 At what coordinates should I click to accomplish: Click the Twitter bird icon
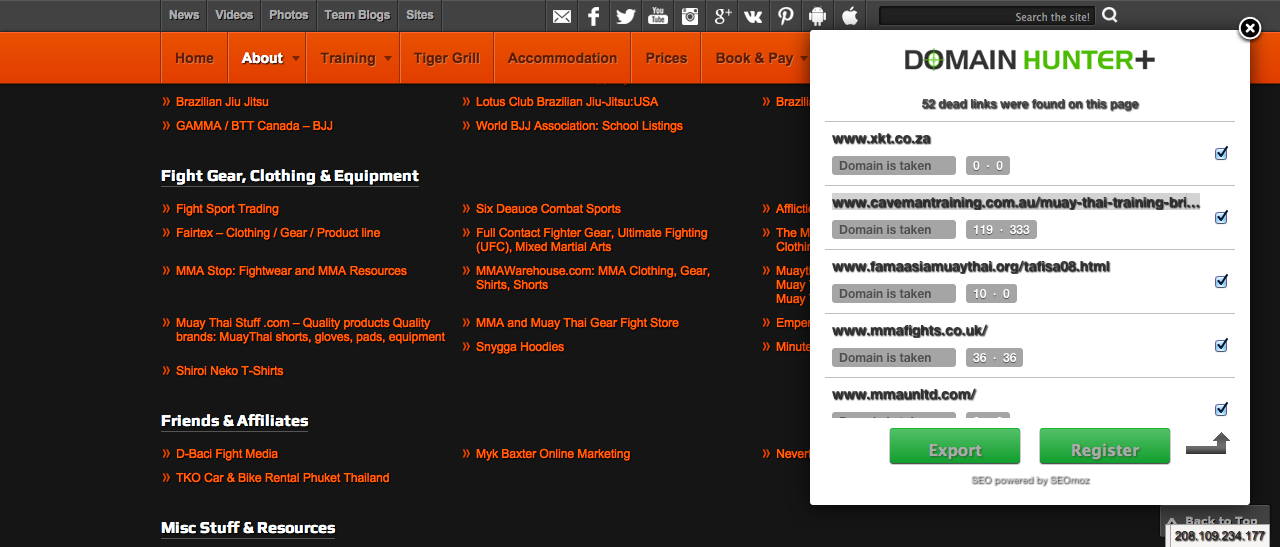[626, 16]
